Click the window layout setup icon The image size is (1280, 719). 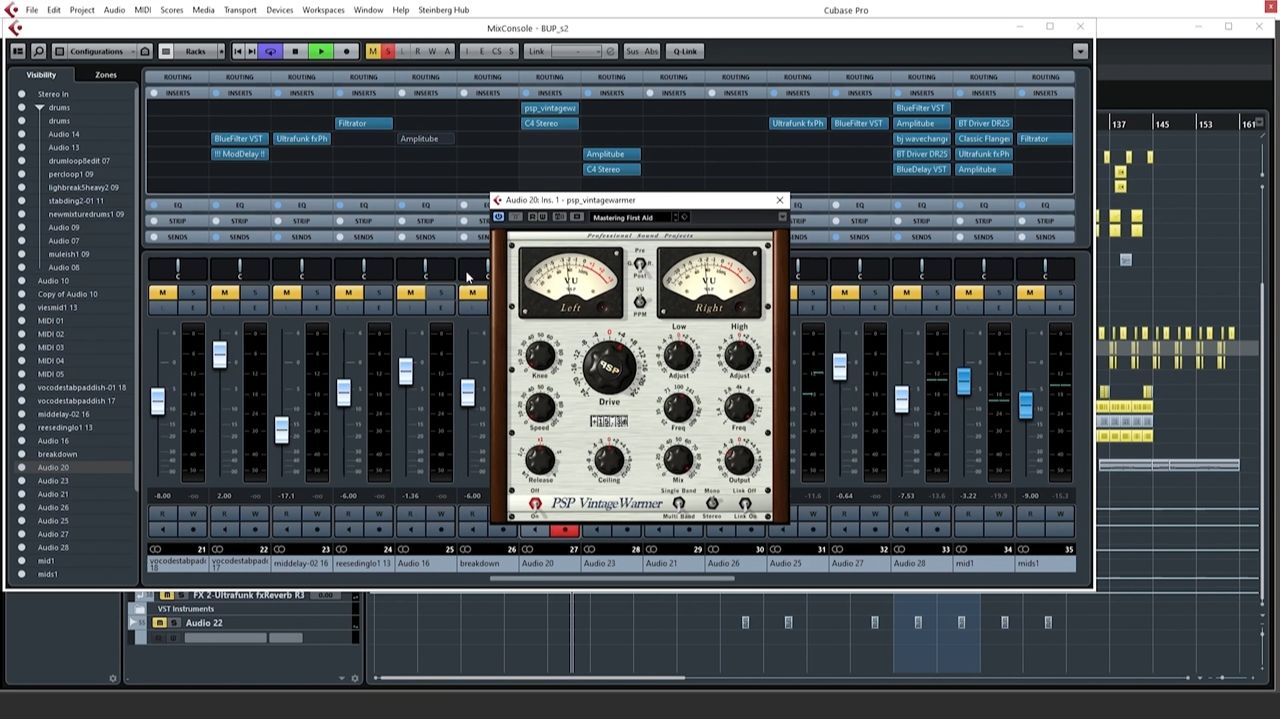18,51
